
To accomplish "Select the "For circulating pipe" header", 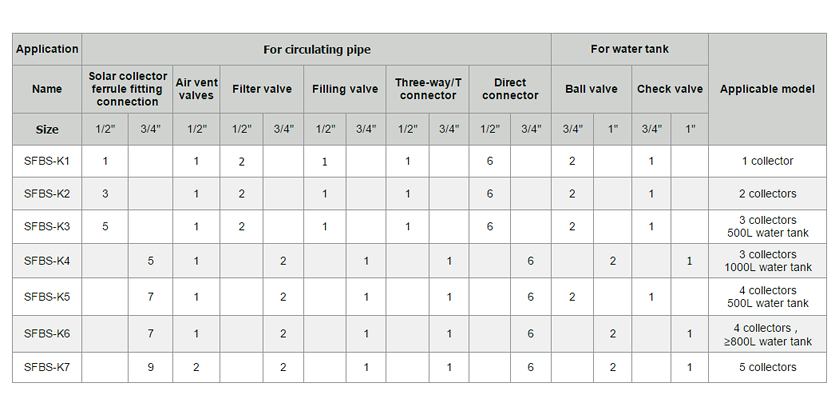I will point(316,49).
